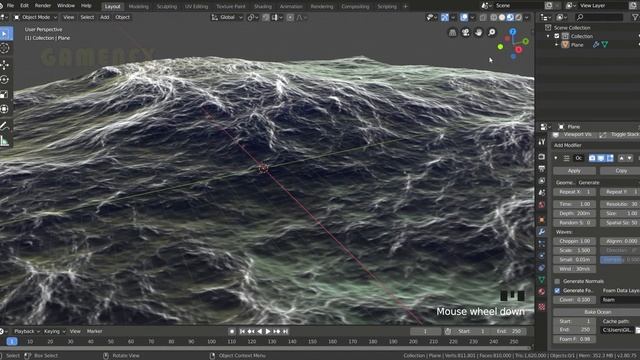This screenshot has width=640, height=360.
Task: Click the Bake Ocean button
Action: 597,312
